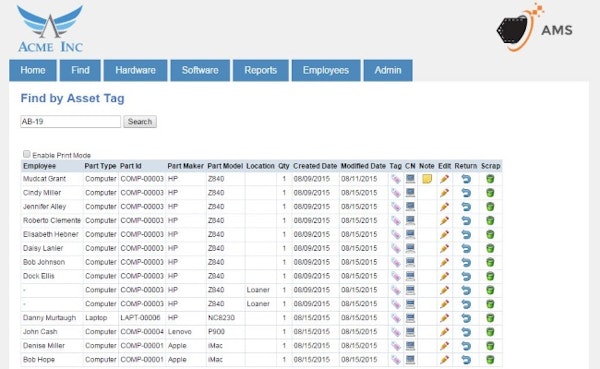Click the Modified Date column header
The image size is (600, 369).
pos(363,166)
